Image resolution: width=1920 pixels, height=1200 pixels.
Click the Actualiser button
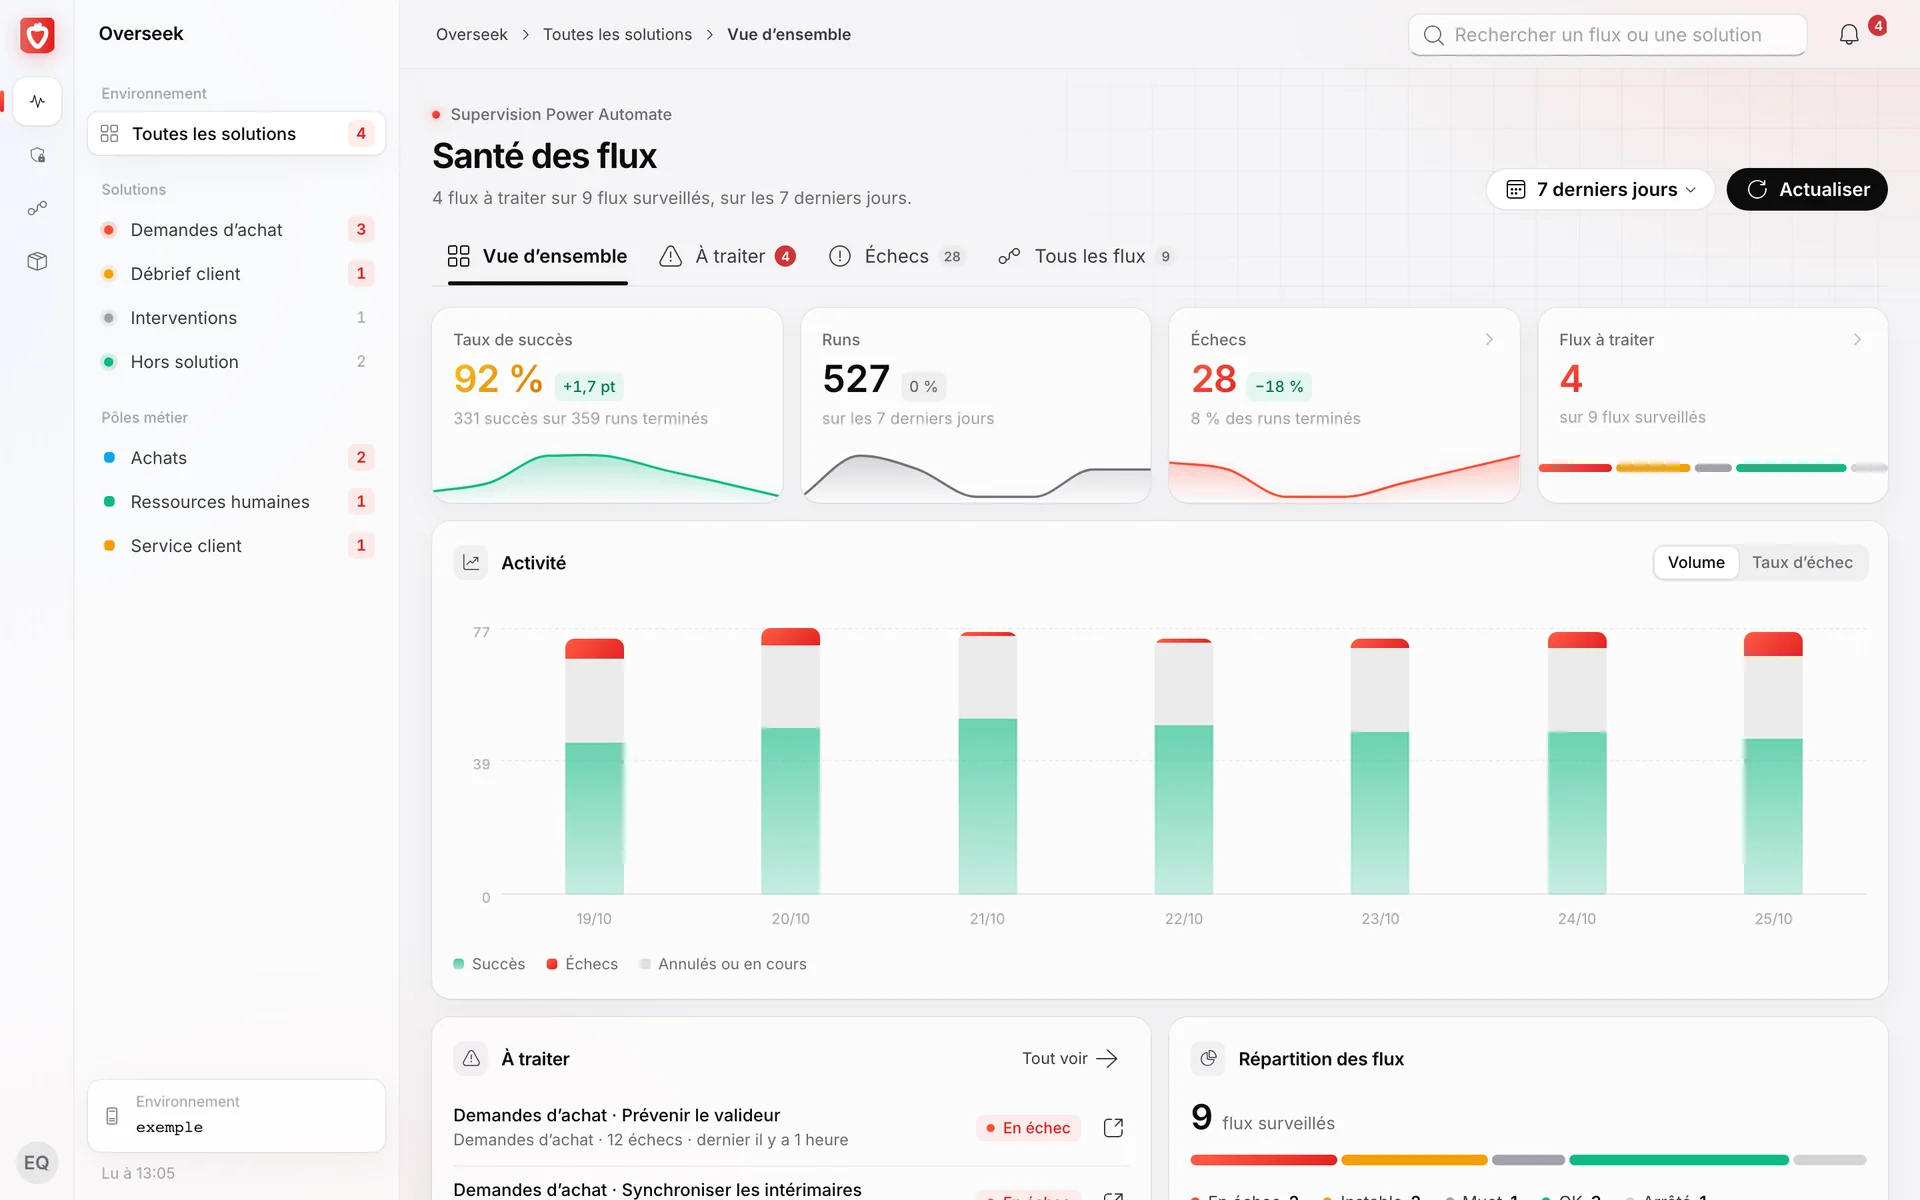(1807, 189)
